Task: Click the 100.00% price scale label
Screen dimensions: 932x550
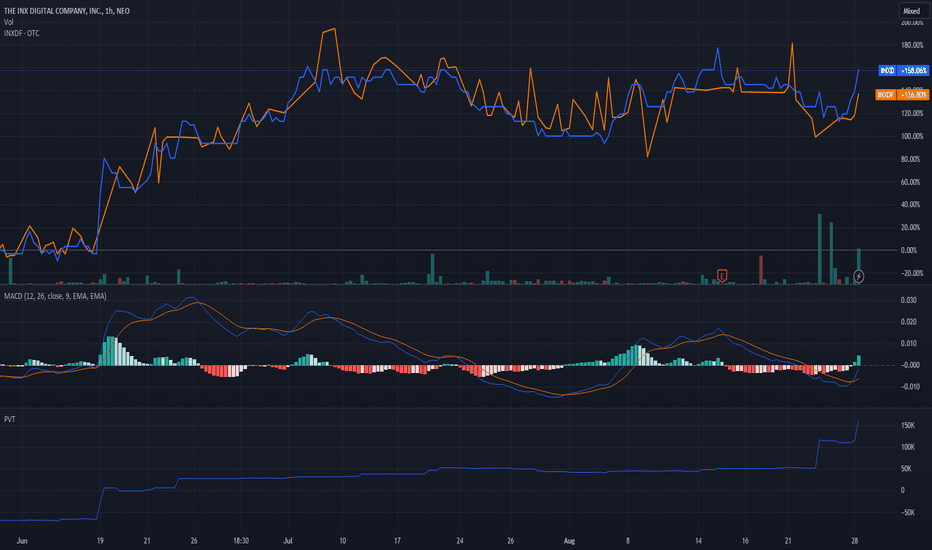Action: coord(911,136)
